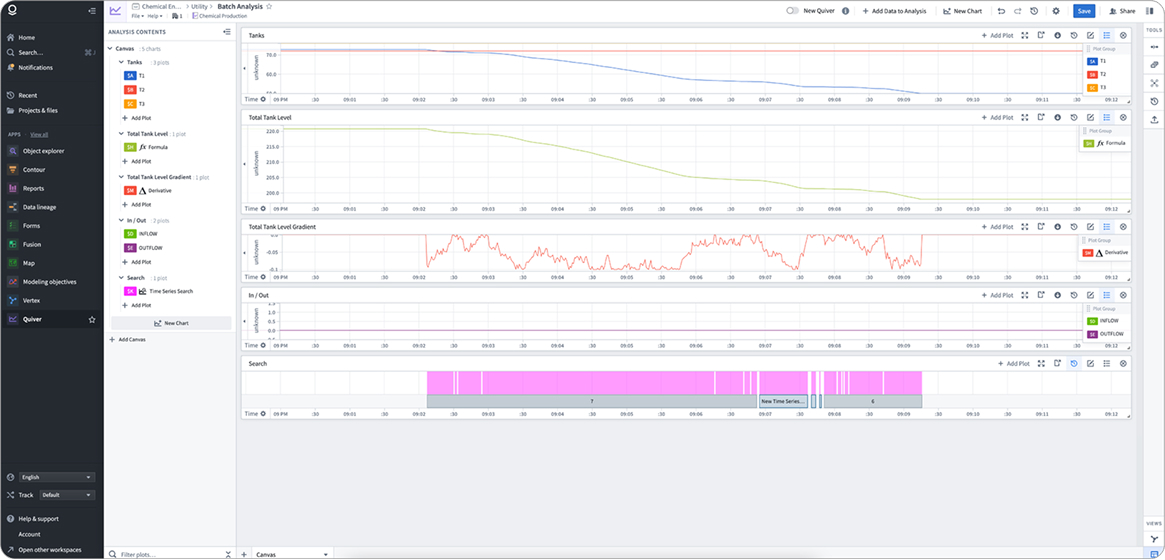Toggle the legend list icon on Tanks chart
Viewport: 1165px width, 560px height.
point(1106,35)
